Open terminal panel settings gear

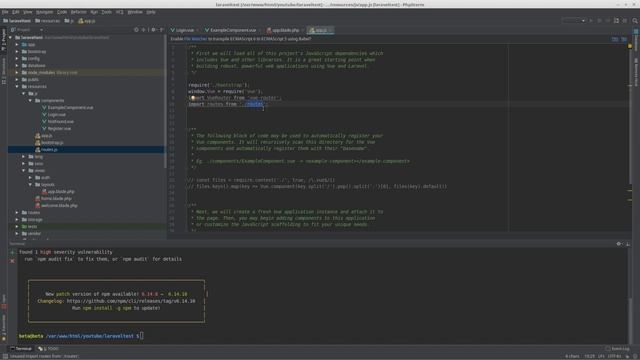coord(619,244)
